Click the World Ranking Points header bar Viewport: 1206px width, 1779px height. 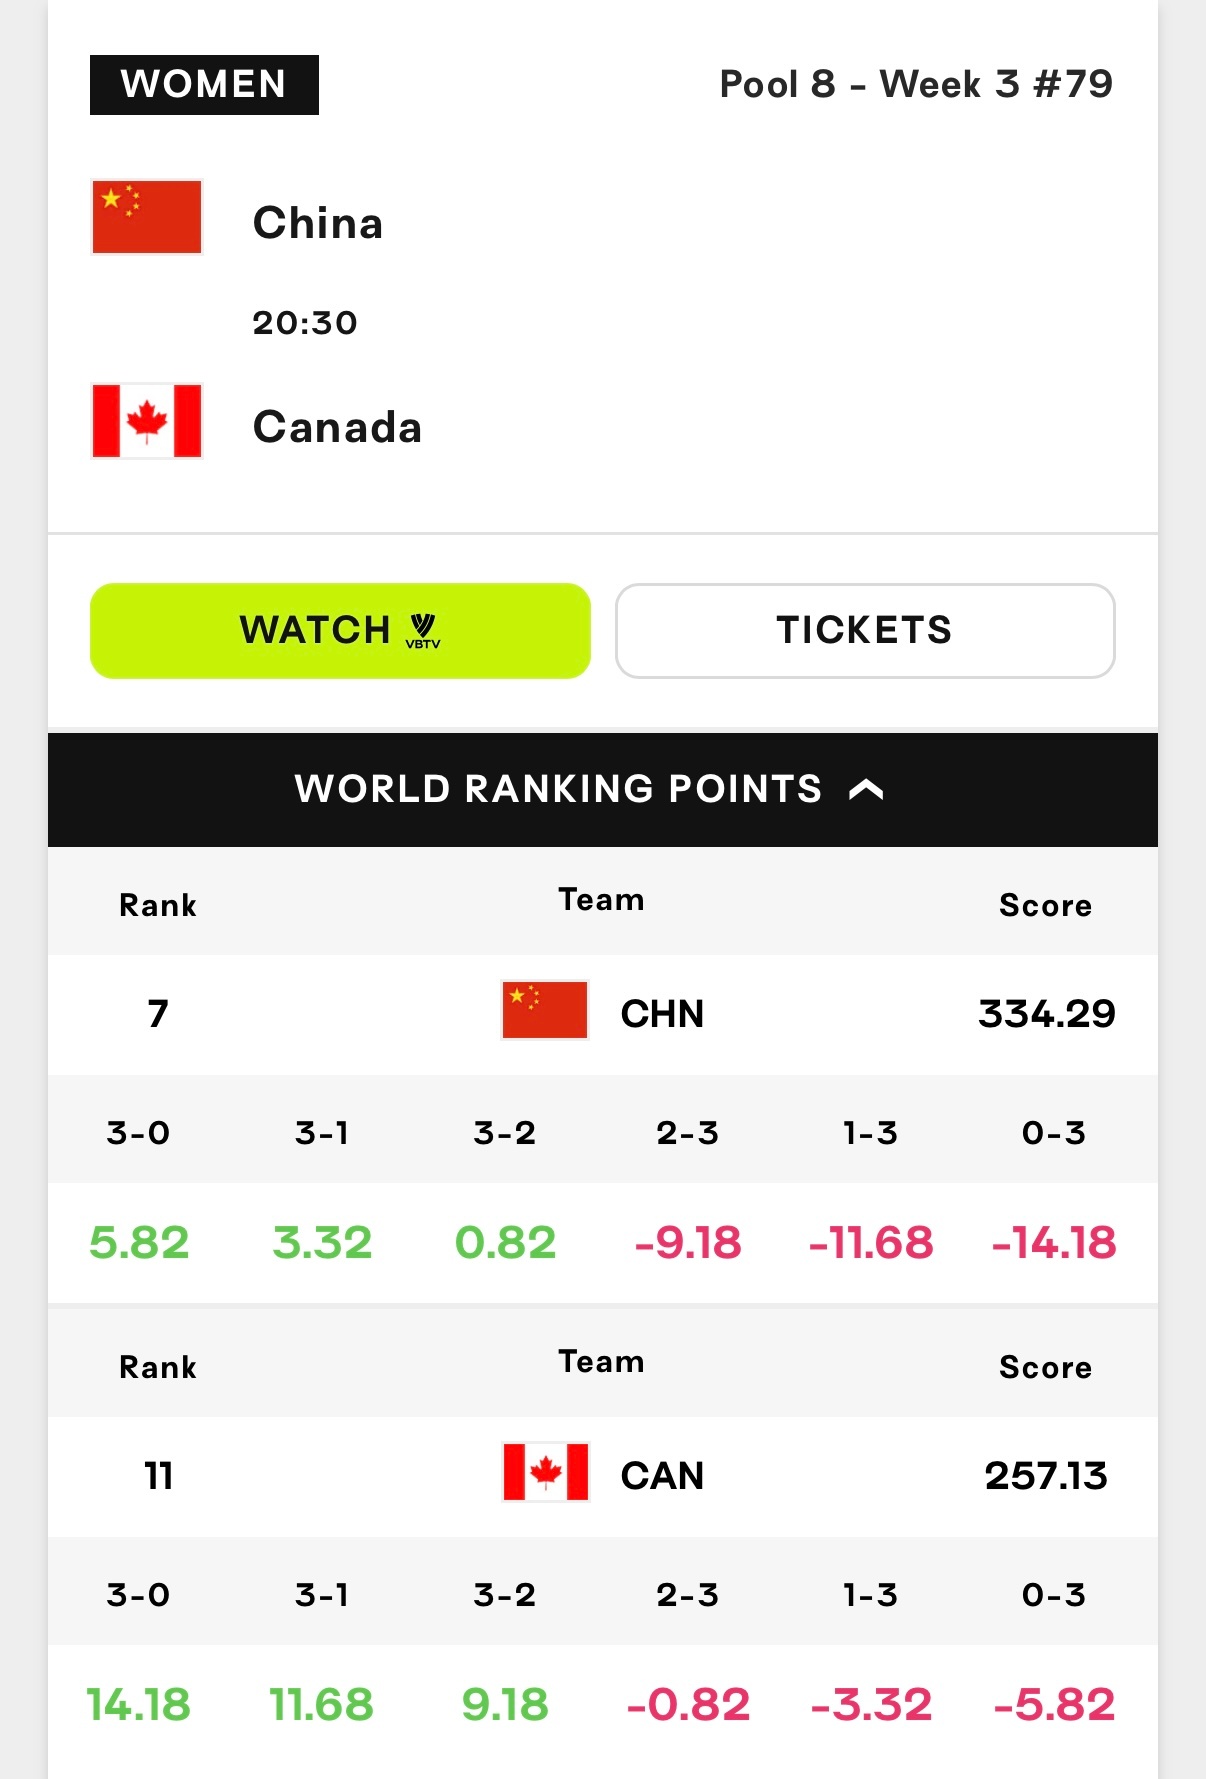tap(603, 790)
